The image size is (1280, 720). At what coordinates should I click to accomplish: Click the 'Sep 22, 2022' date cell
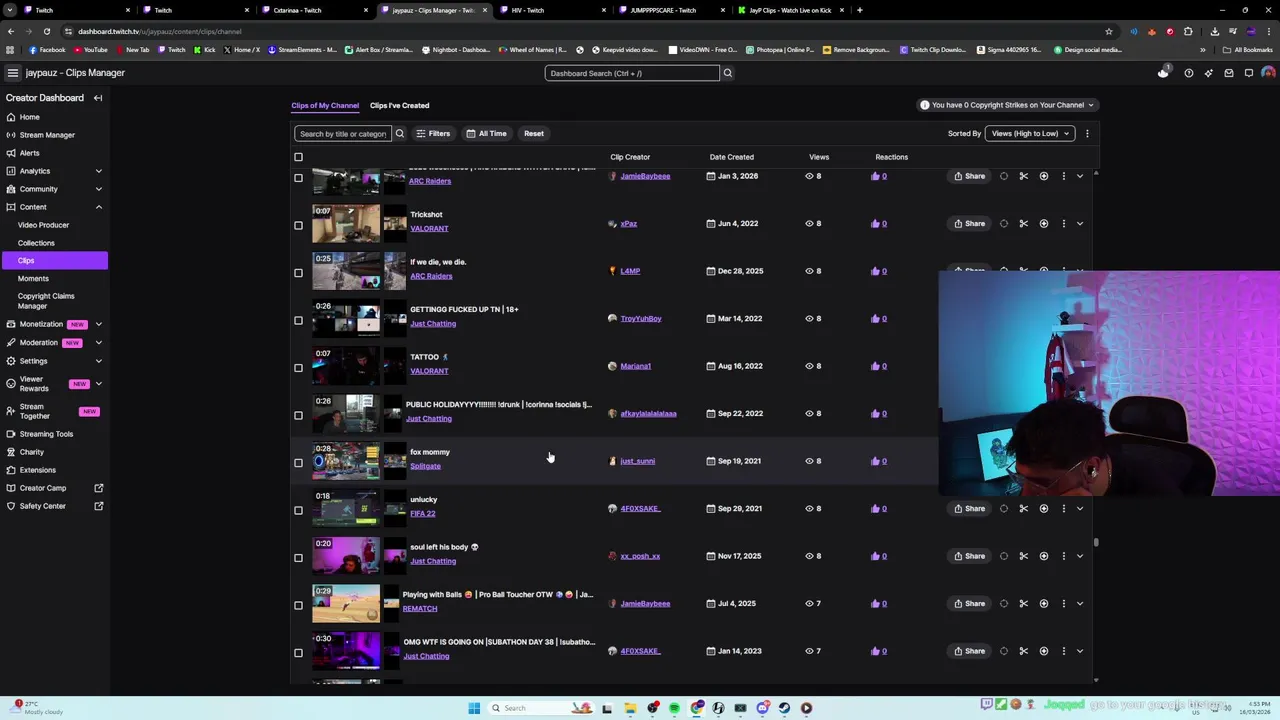(739, 414)
